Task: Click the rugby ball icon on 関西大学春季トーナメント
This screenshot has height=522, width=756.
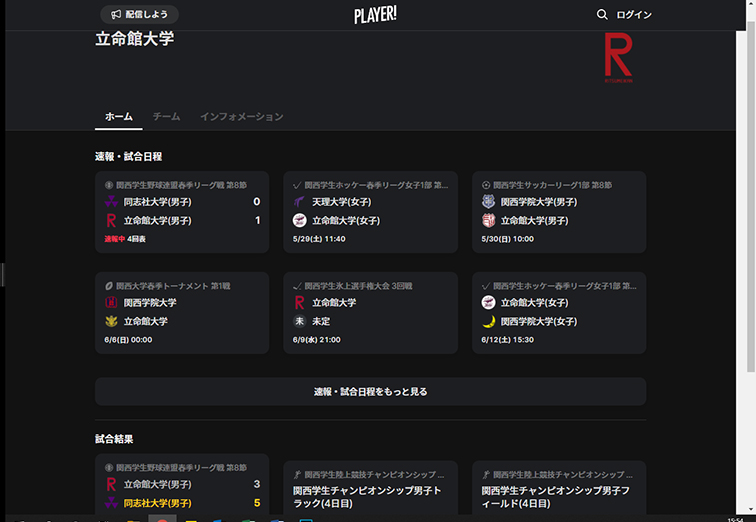Action: click(x=109, y=286)
